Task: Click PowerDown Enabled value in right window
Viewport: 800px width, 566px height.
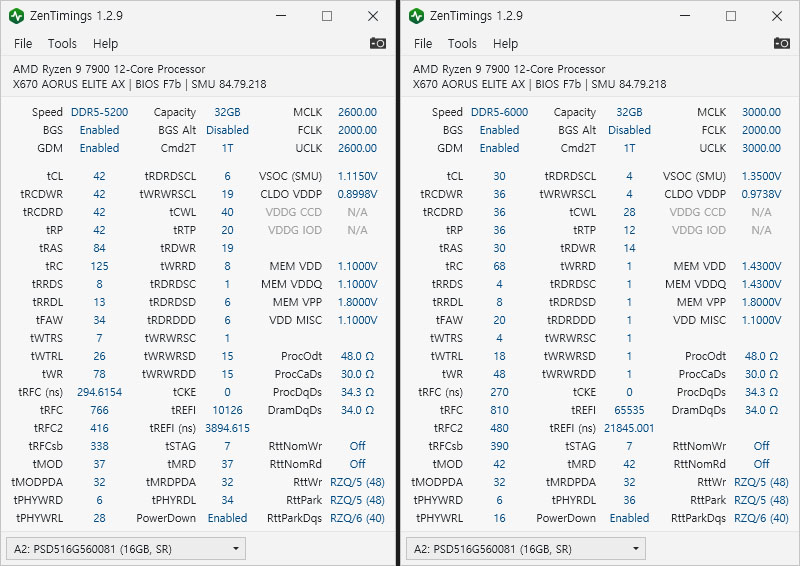Action: pos(629,518)
